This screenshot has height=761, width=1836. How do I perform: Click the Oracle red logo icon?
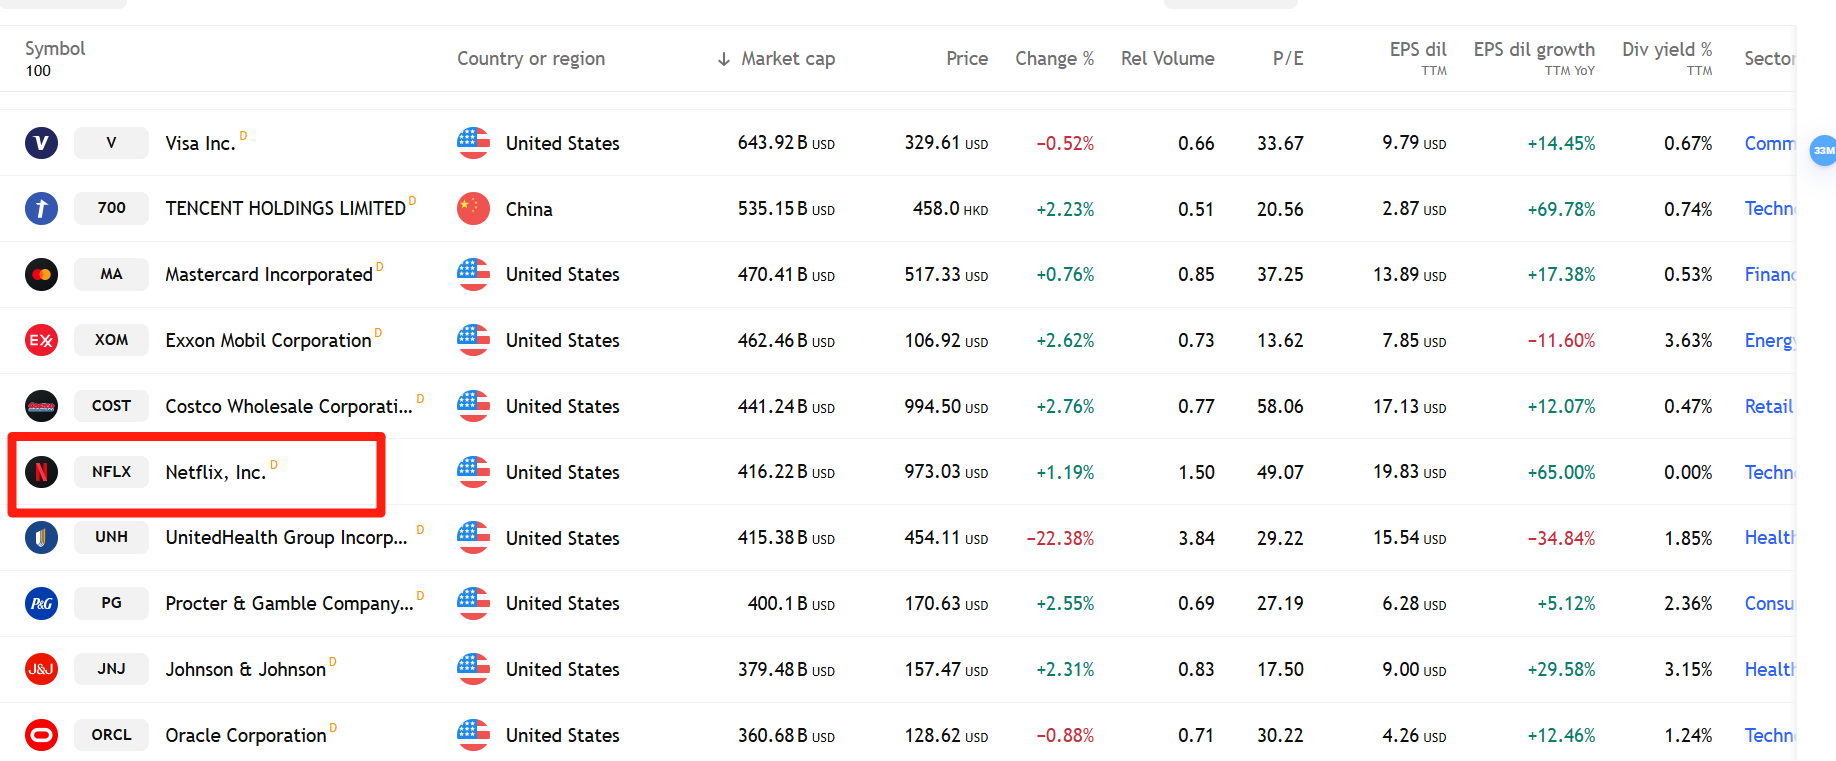pyautogui.click(x=41, y=735)
